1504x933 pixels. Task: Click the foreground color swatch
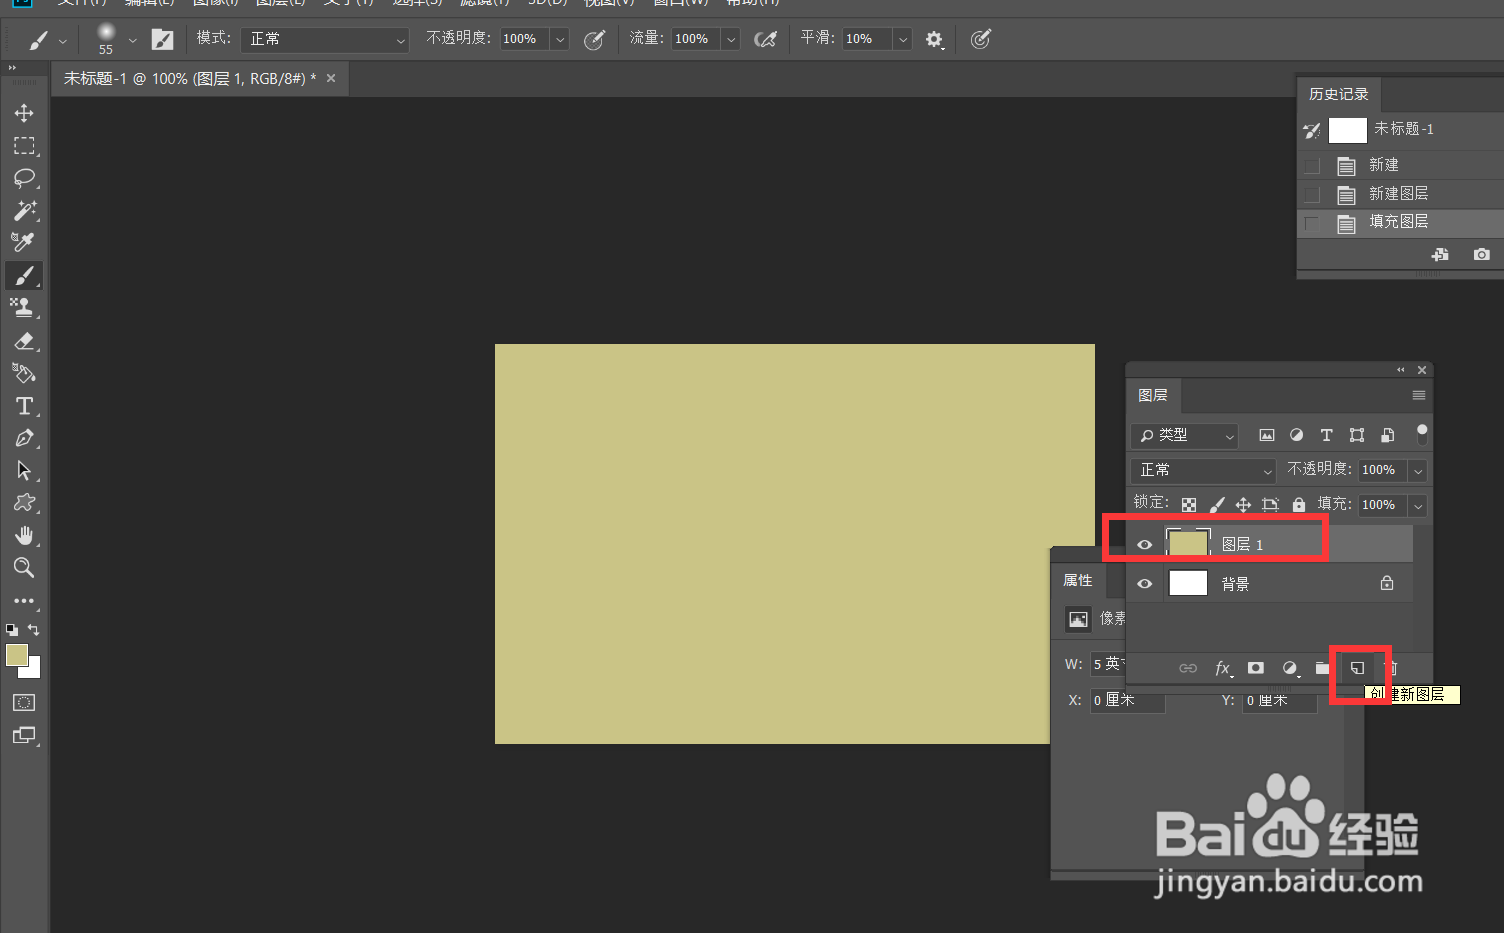17,655
